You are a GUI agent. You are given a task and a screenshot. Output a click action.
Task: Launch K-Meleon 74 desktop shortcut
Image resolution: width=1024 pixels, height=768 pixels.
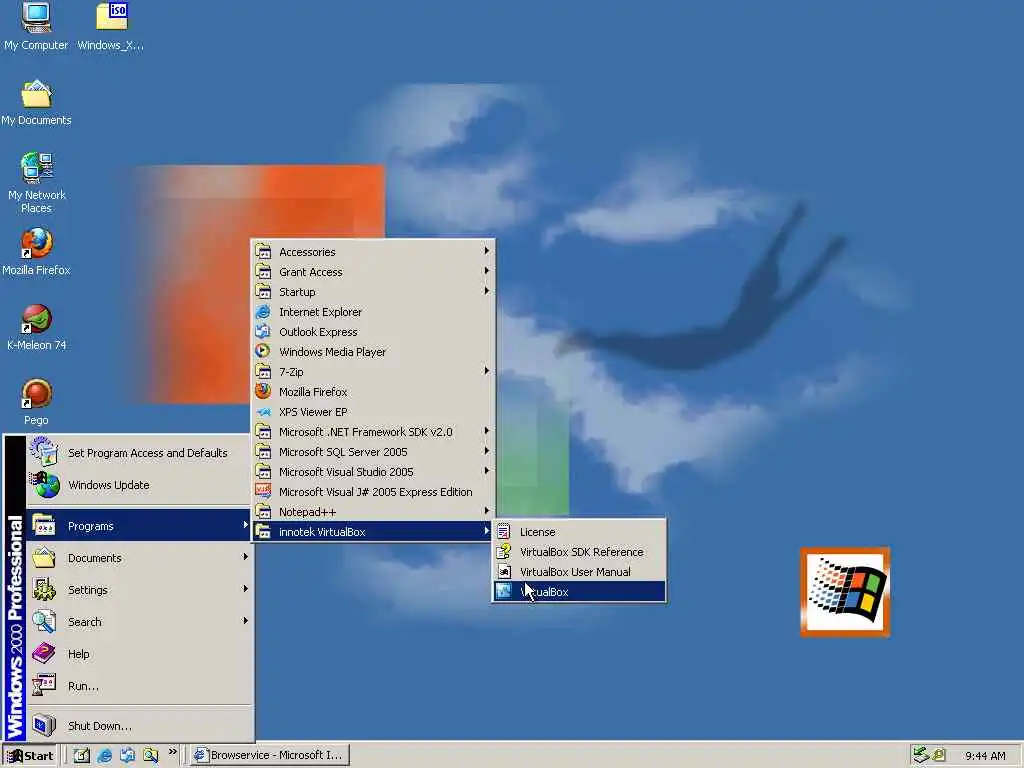point(36,327)
